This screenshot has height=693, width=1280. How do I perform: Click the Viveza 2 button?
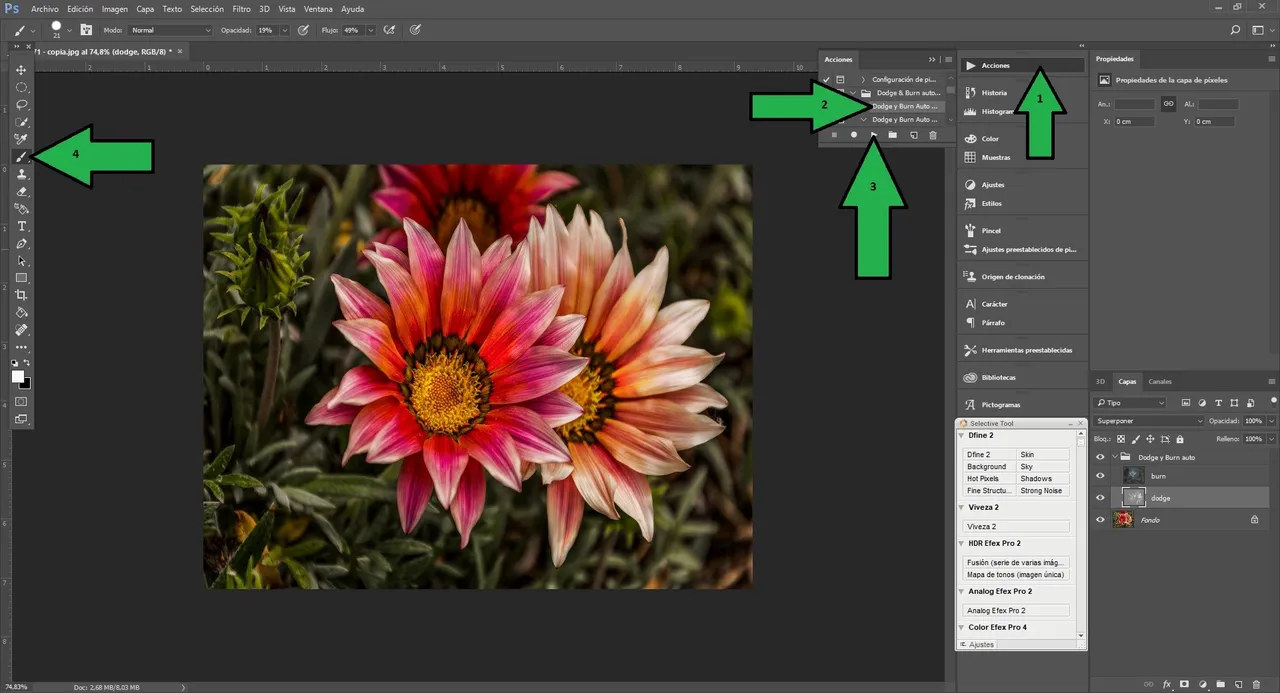(x=1016, y=526)
